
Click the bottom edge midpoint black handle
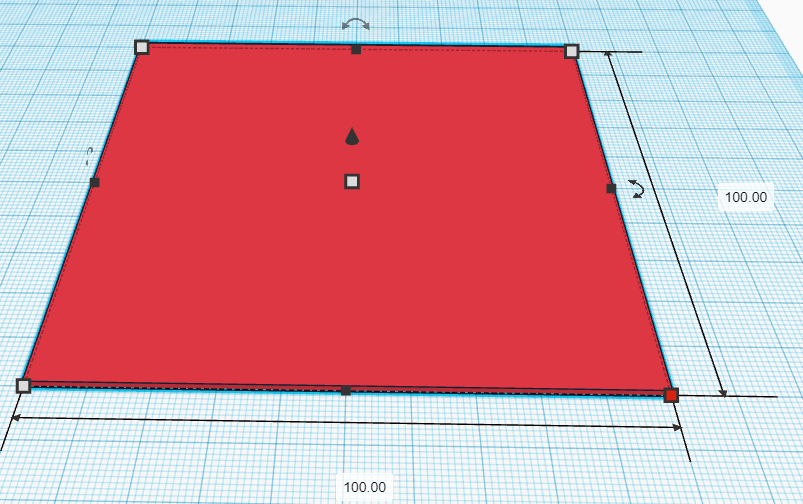(346, 391)
